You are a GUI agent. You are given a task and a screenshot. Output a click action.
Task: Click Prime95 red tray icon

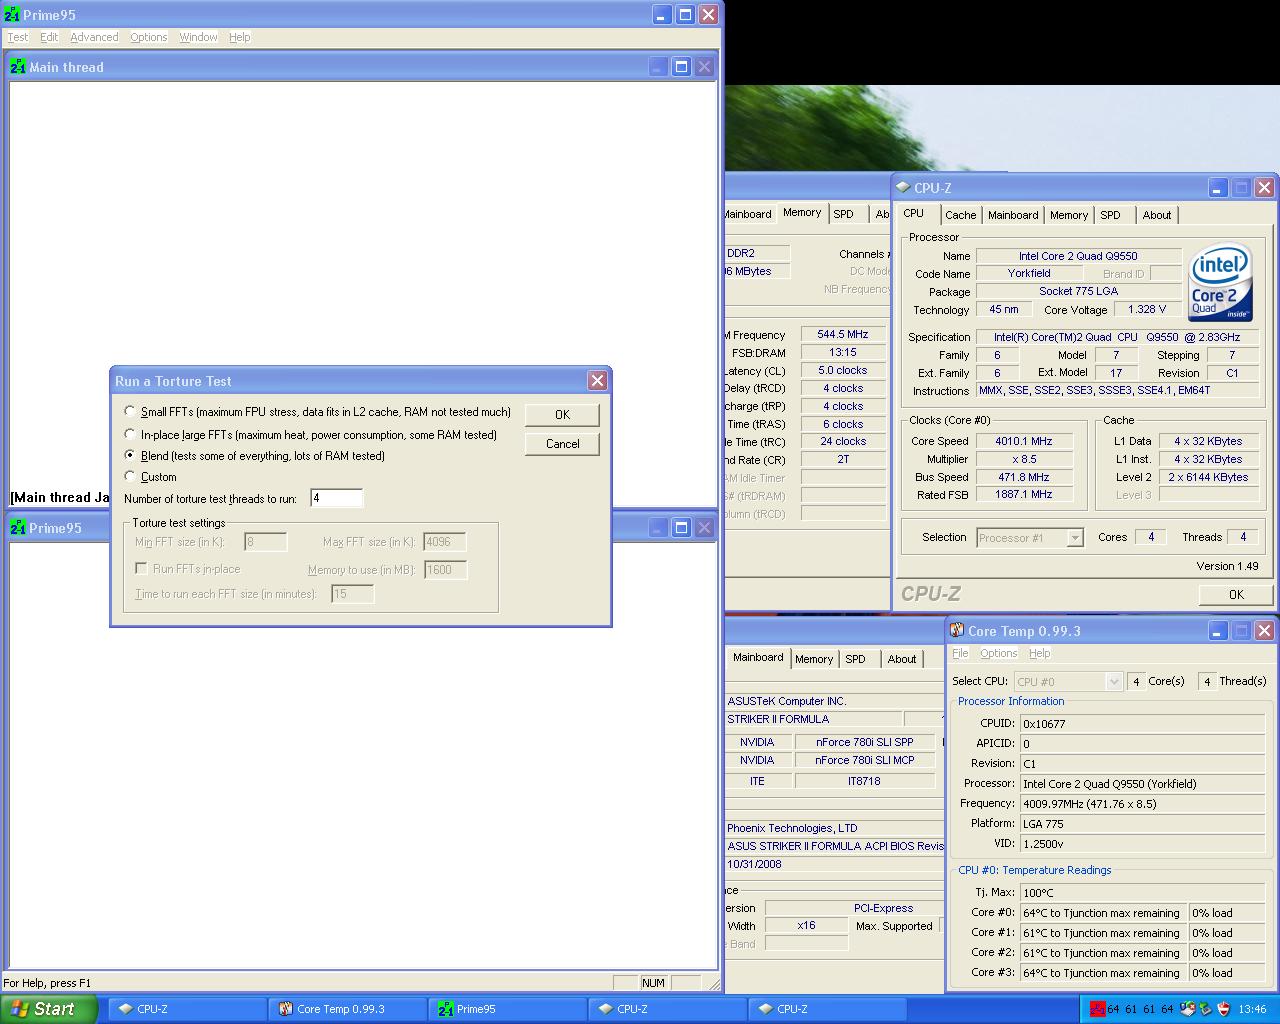click(x=1097, y=1009)
